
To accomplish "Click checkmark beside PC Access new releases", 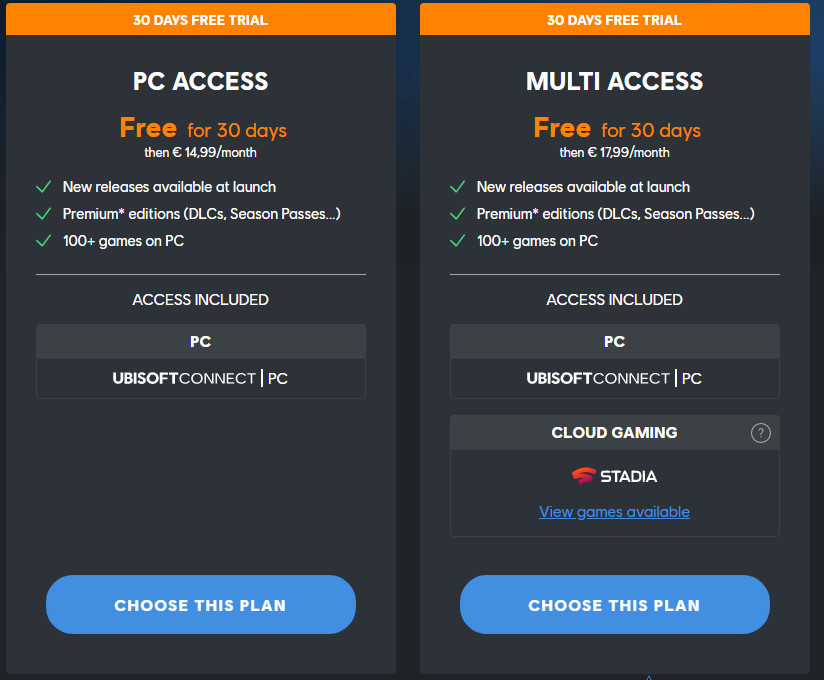I will pos(43,187).
